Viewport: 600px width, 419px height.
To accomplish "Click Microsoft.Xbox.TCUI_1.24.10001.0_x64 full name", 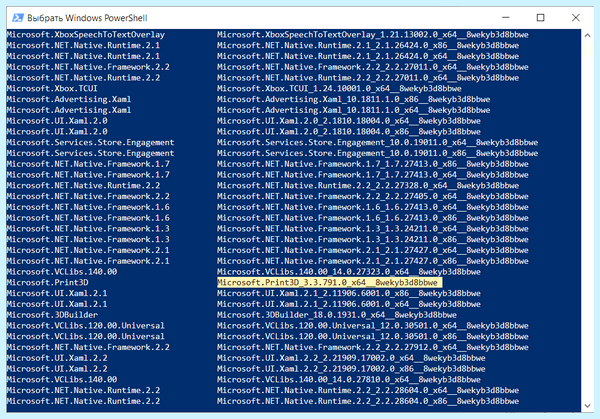I will 339,88.
